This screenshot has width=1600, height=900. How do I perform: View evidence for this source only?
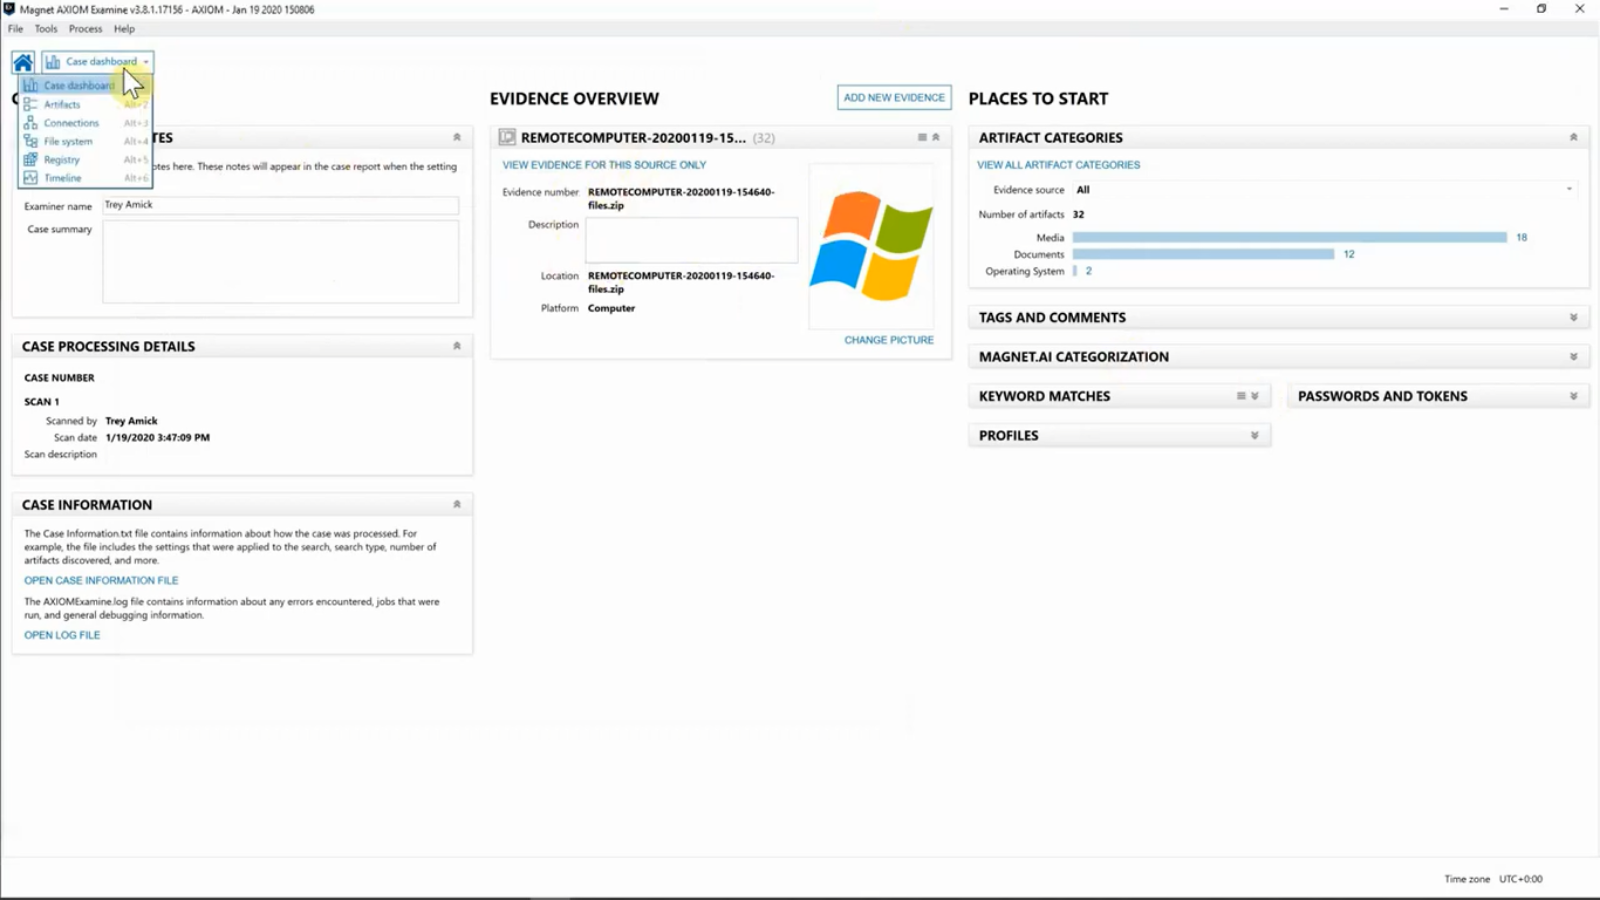[x=604, y=165]
